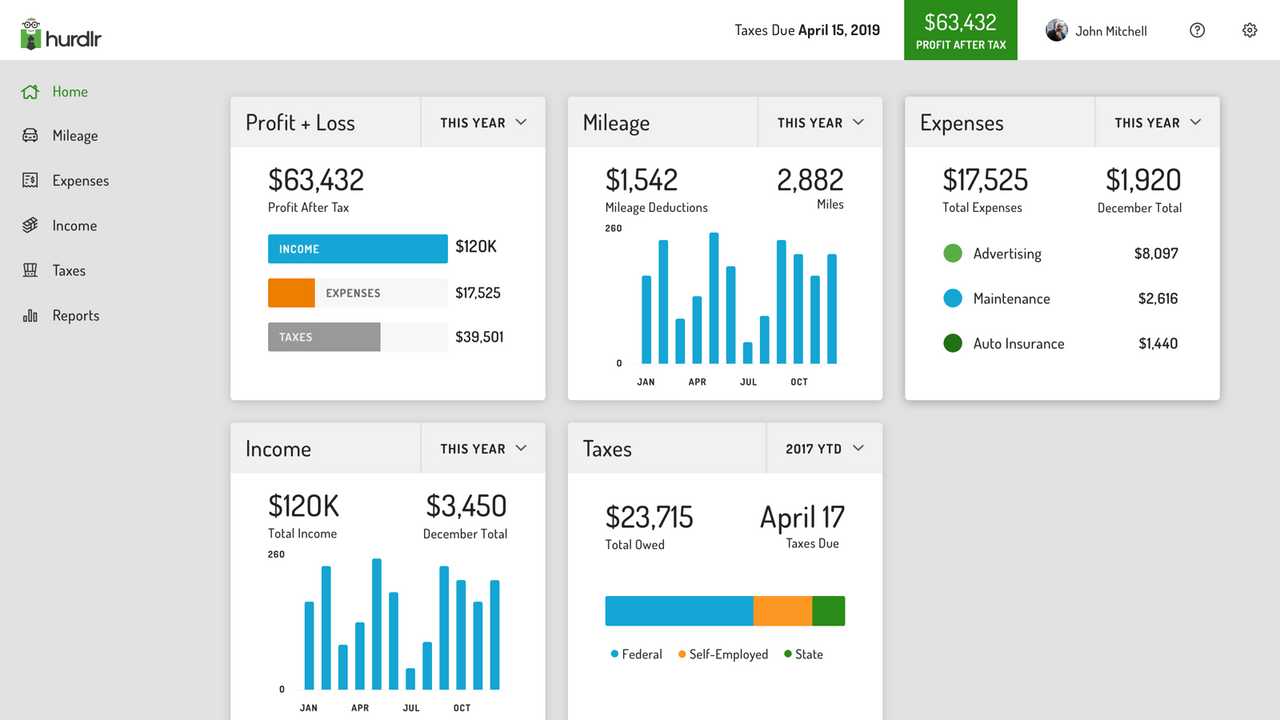Screen dimensions: 1280x720
Task: Switch to the Income section from the sidebar
Action: [x=76, y=225]
